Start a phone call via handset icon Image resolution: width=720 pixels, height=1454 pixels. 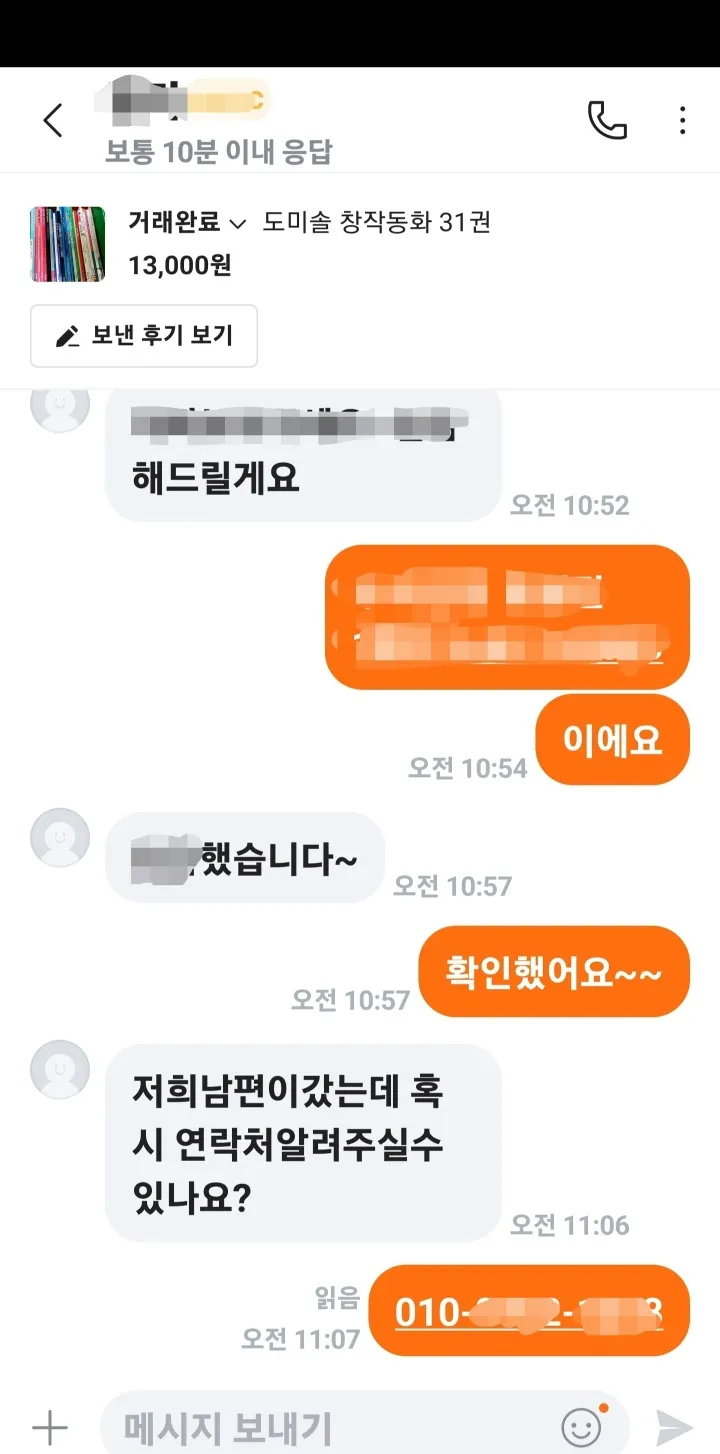606,121
